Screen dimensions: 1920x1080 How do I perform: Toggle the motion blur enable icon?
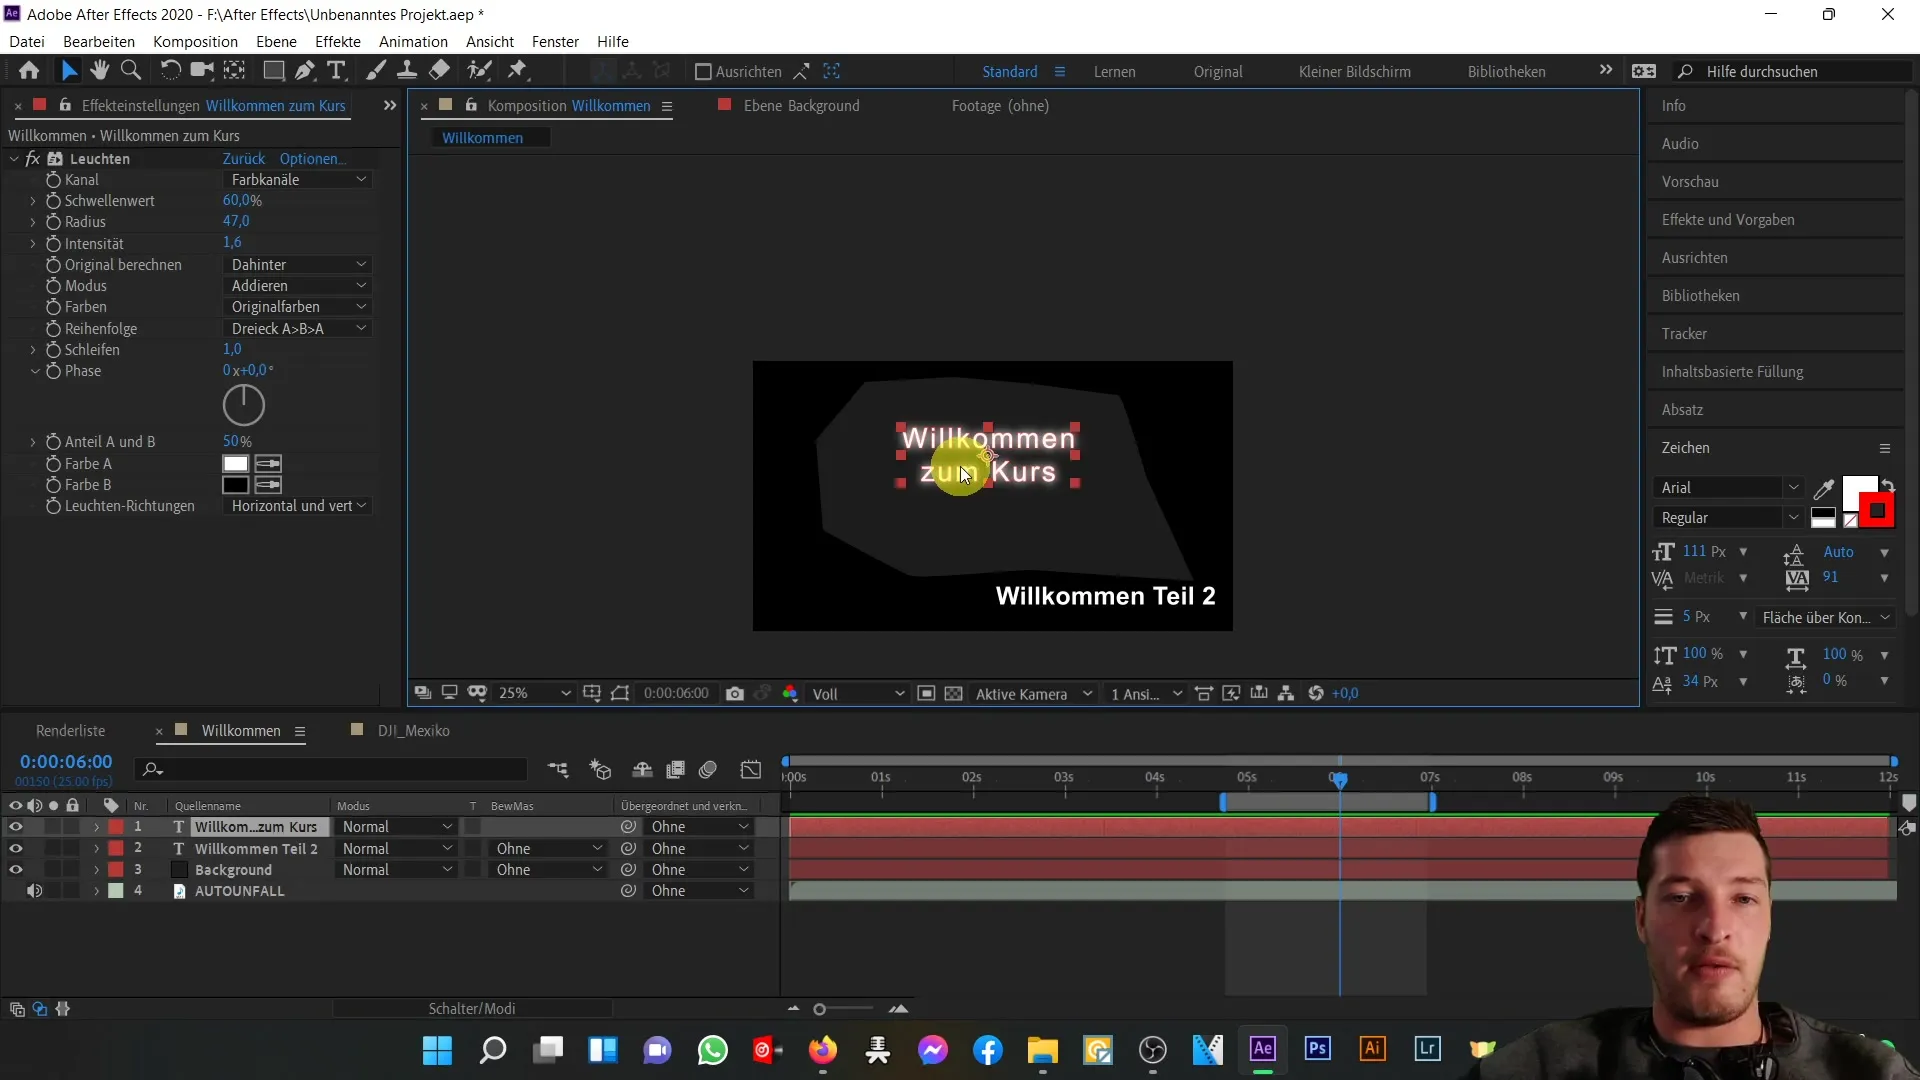(708, 769)
